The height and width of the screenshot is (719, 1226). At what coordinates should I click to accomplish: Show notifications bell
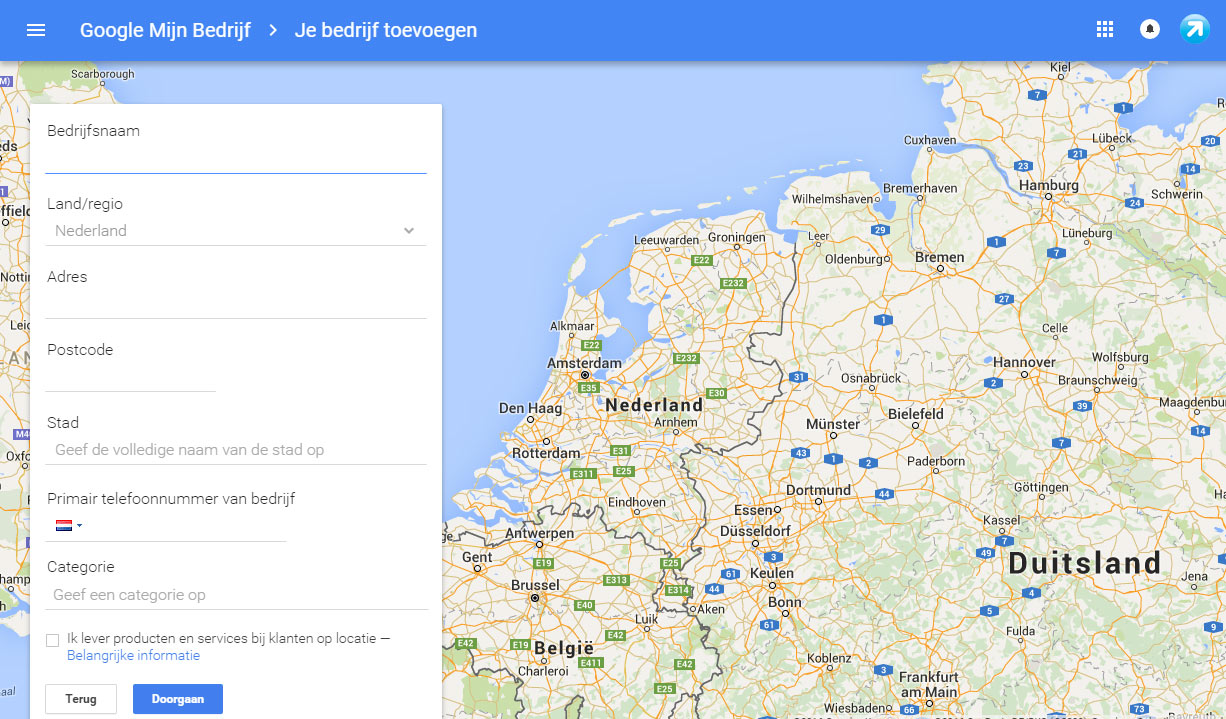pyautogui.click(x=1150, y=29)
